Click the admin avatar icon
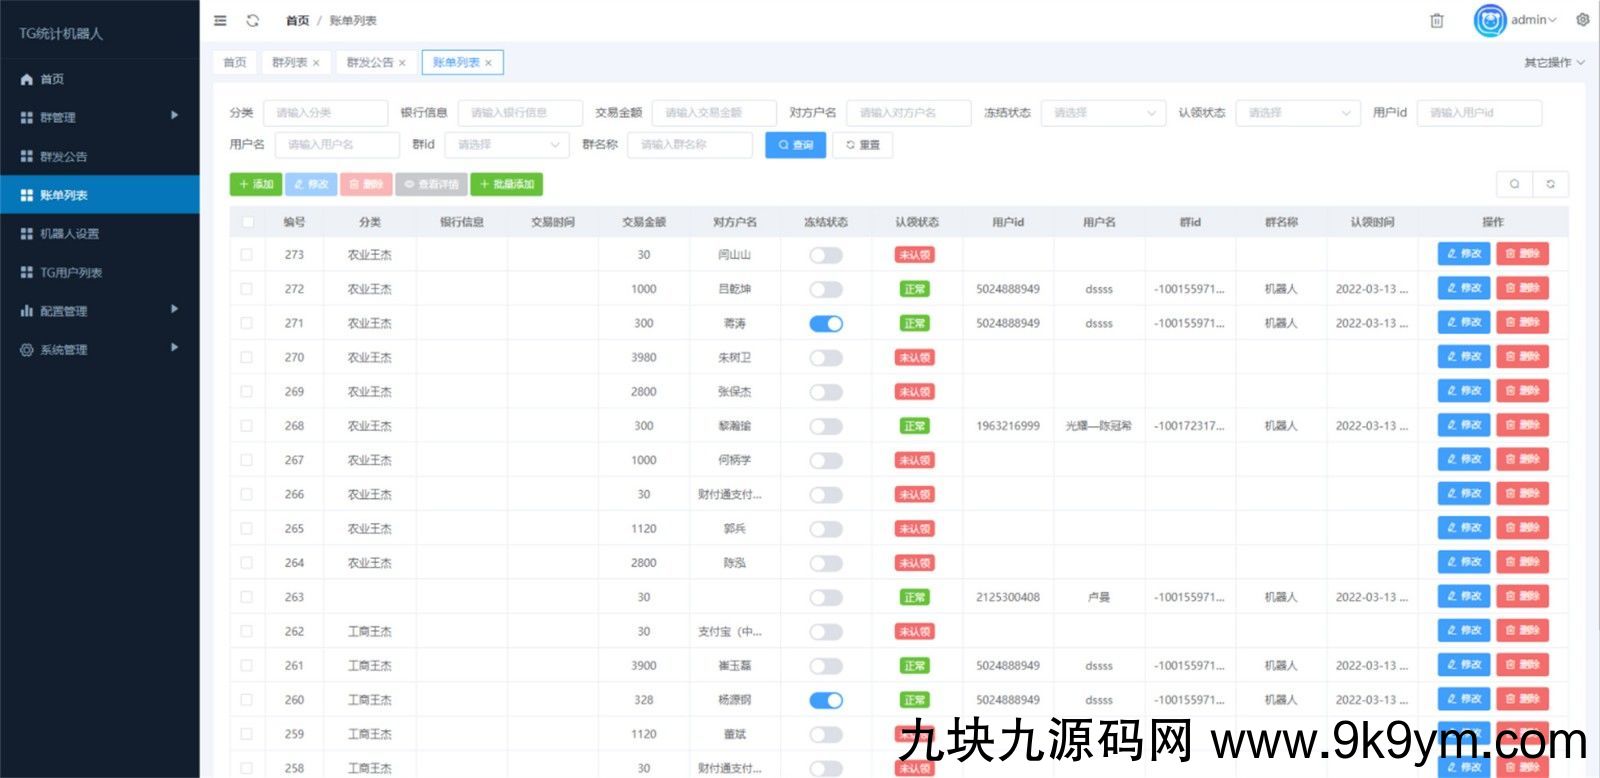This screenshot has height=778, width=1600. point(1489,20)
